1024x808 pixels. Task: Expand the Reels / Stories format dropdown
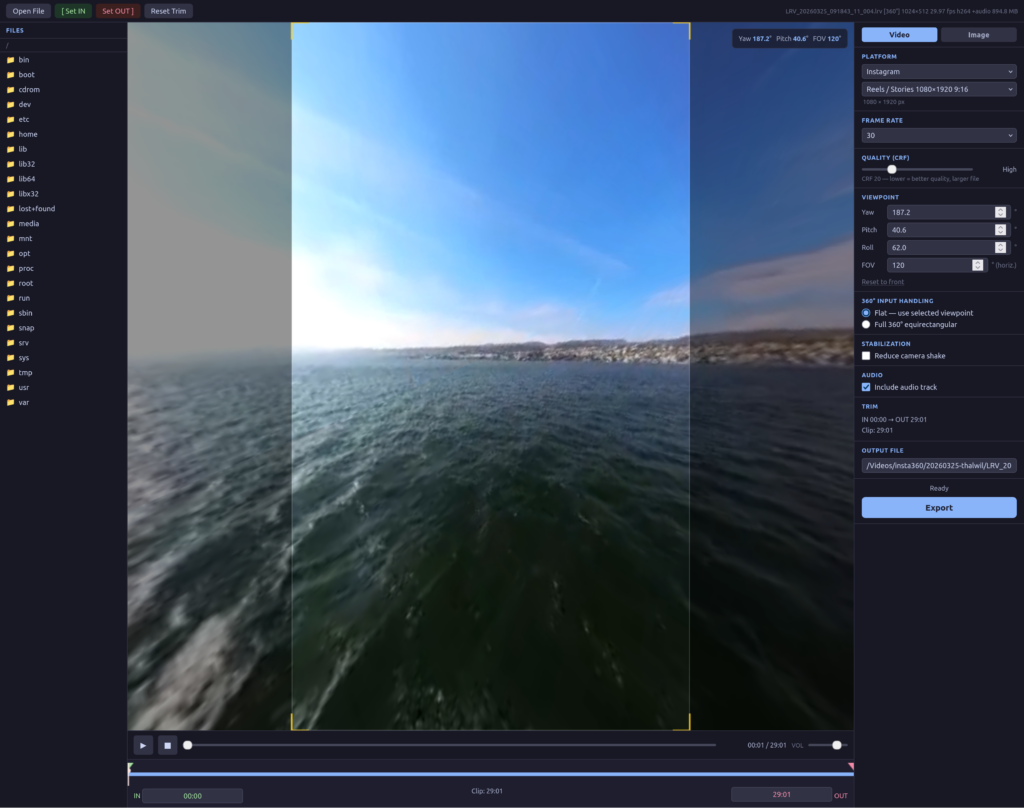point(939,89)
